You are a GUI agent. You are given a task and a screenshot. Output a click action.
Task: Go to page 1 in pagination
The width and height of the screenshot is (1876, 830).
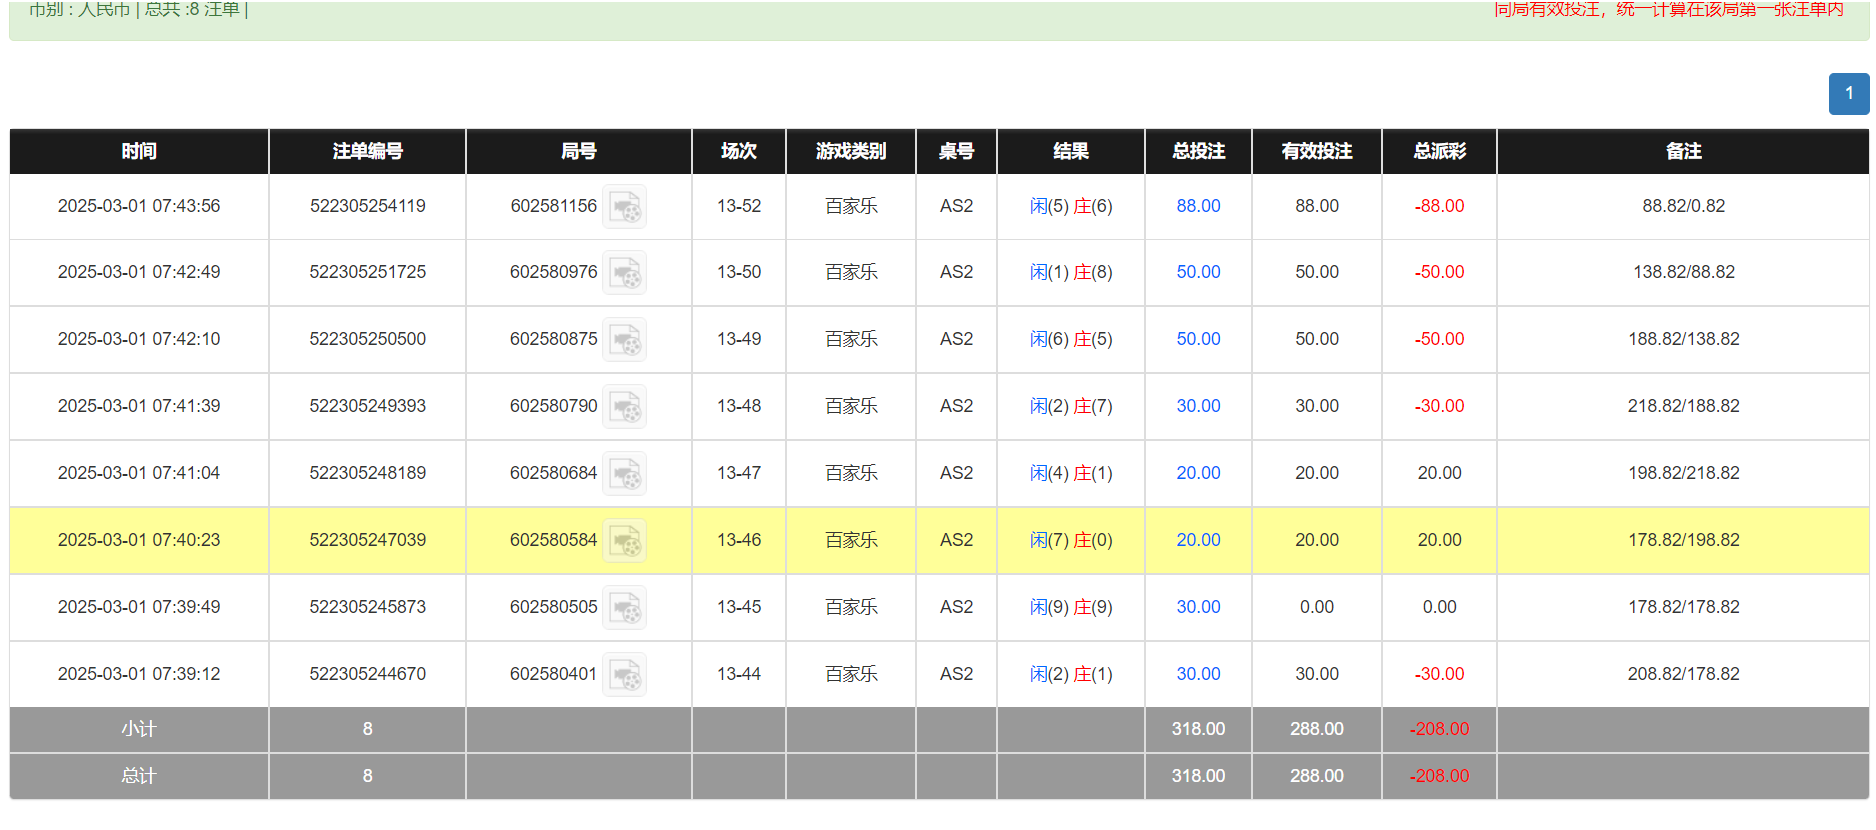click(1848, 94)
